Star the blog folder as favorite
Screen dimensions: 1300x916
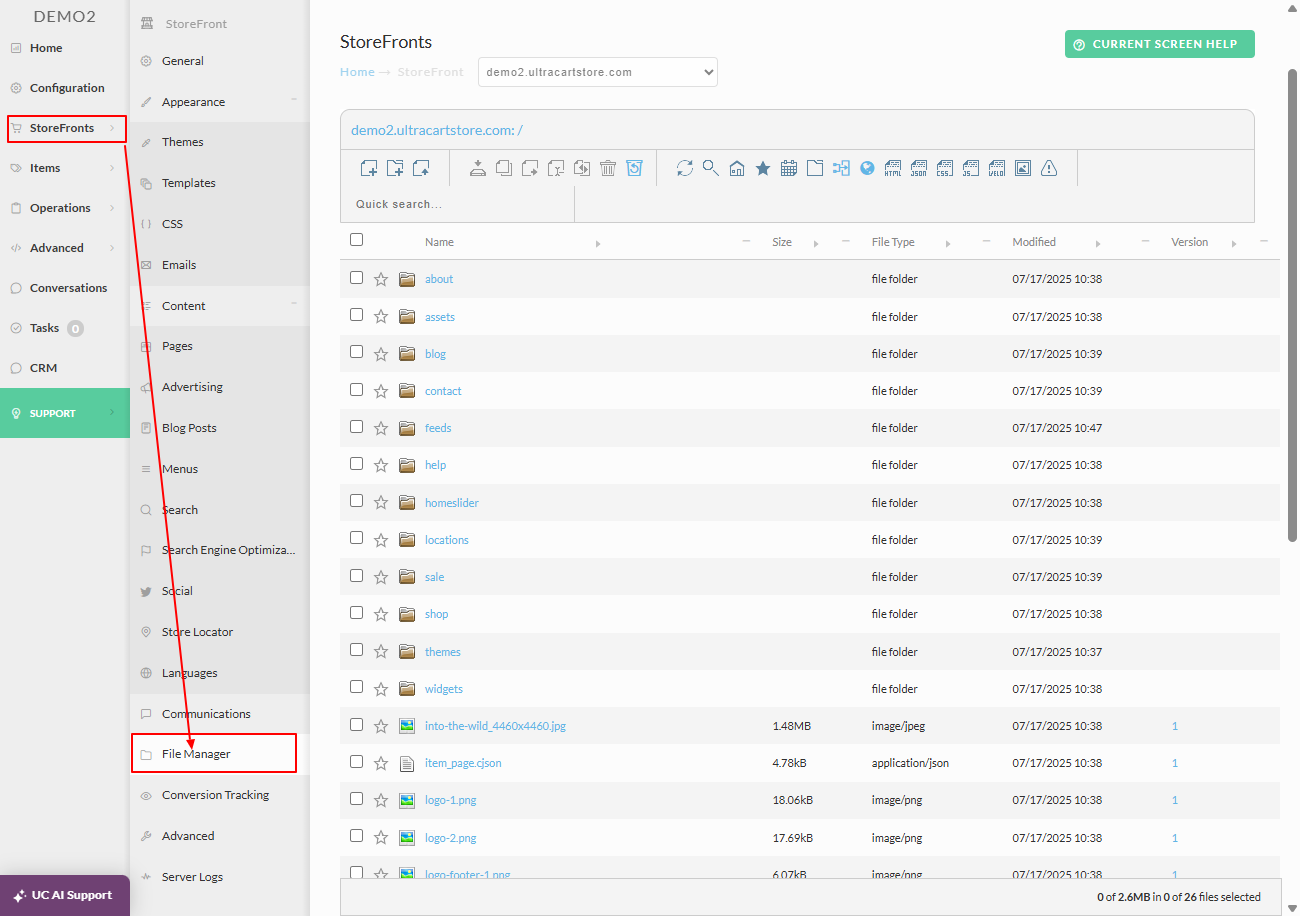pos(381,354)
